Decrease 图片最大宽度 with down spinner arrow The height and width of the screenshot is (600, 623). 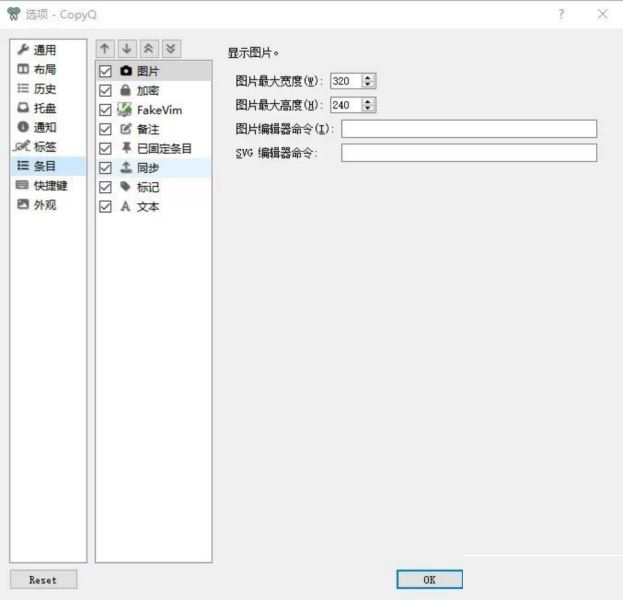pyautogui.click(x=368, y=84)
